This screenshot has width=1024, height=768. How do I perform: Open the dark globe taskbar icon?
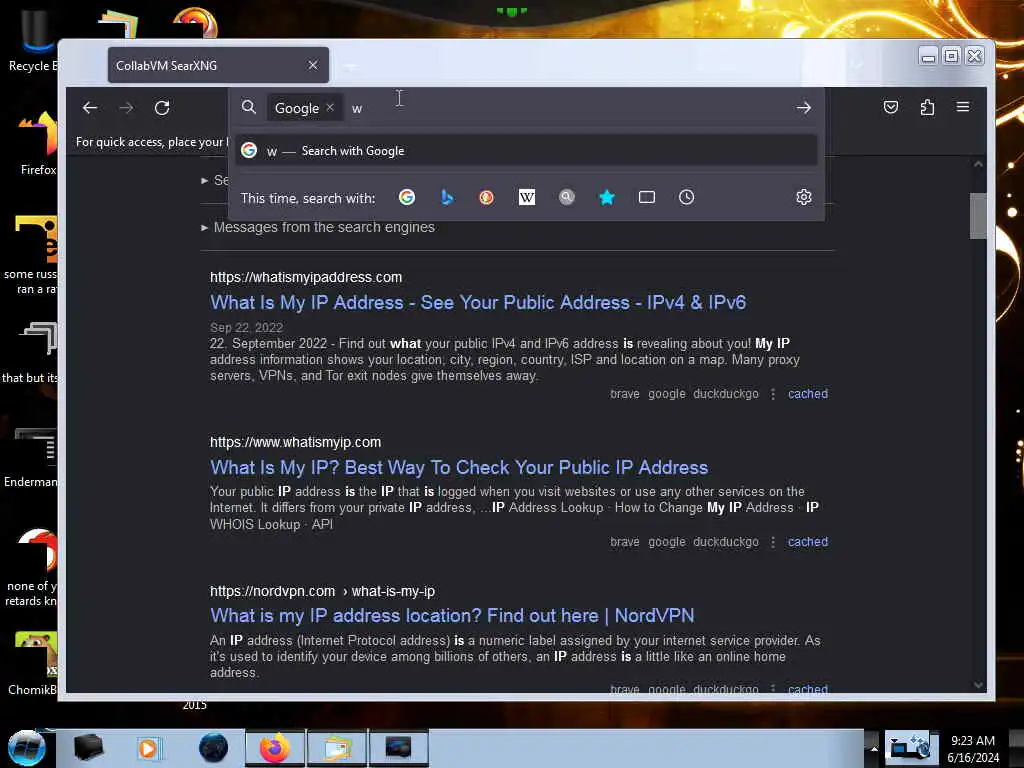point(213,748)
